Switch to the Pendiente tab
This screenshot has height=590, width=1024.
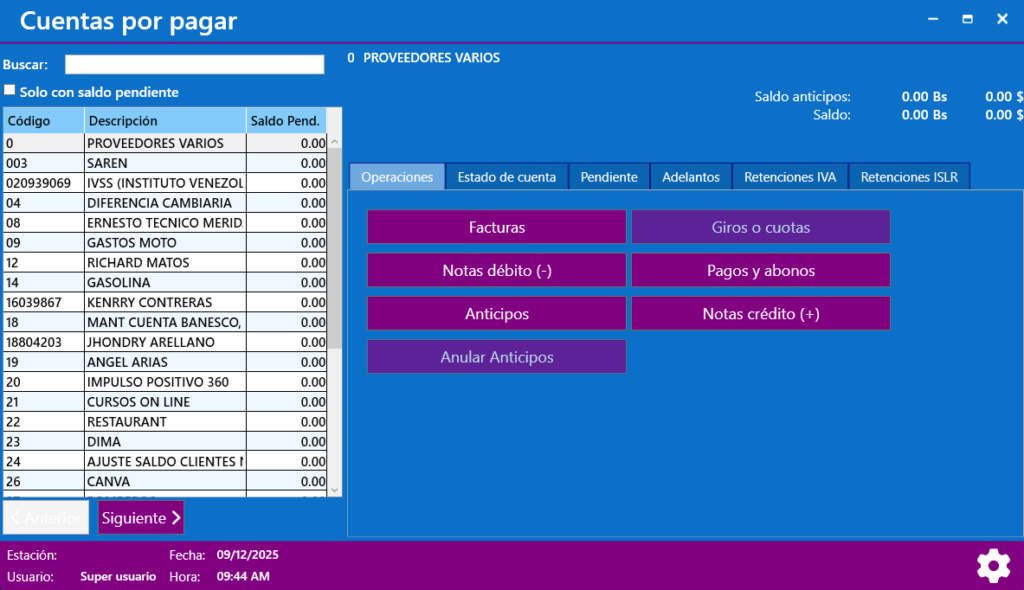pos(609,177)
